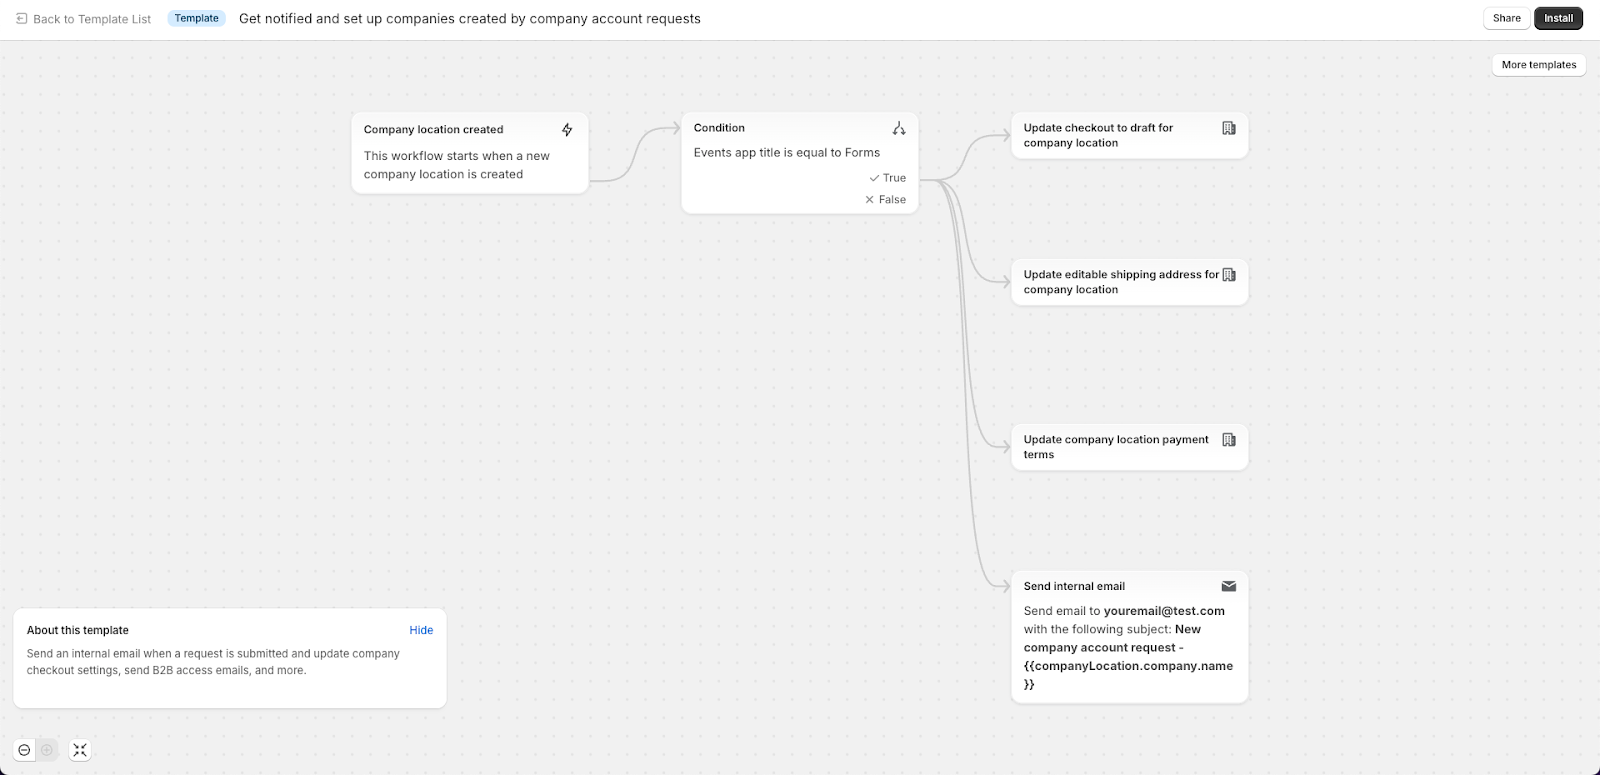Hide the About this template panel
The height and width of the screenshot is (775, 1600).
coord(421,630)
